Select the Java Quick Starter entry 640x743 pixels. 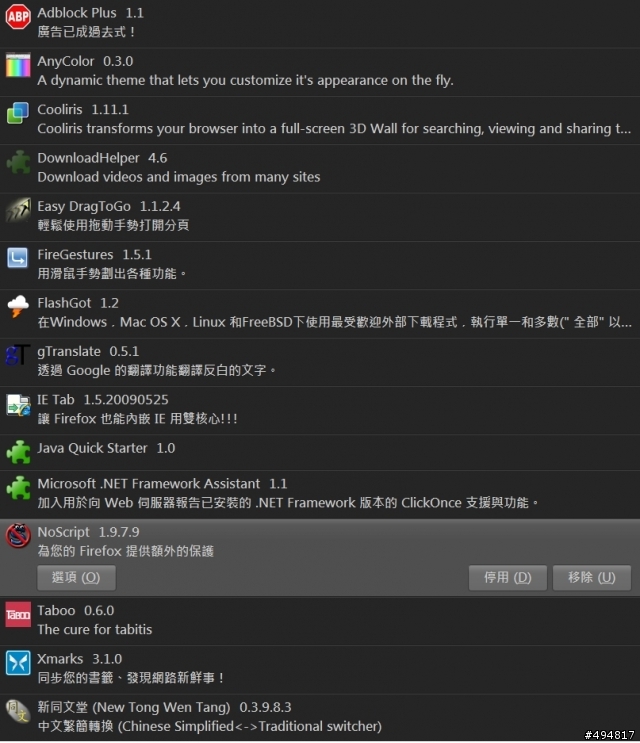tap(320, 453)
